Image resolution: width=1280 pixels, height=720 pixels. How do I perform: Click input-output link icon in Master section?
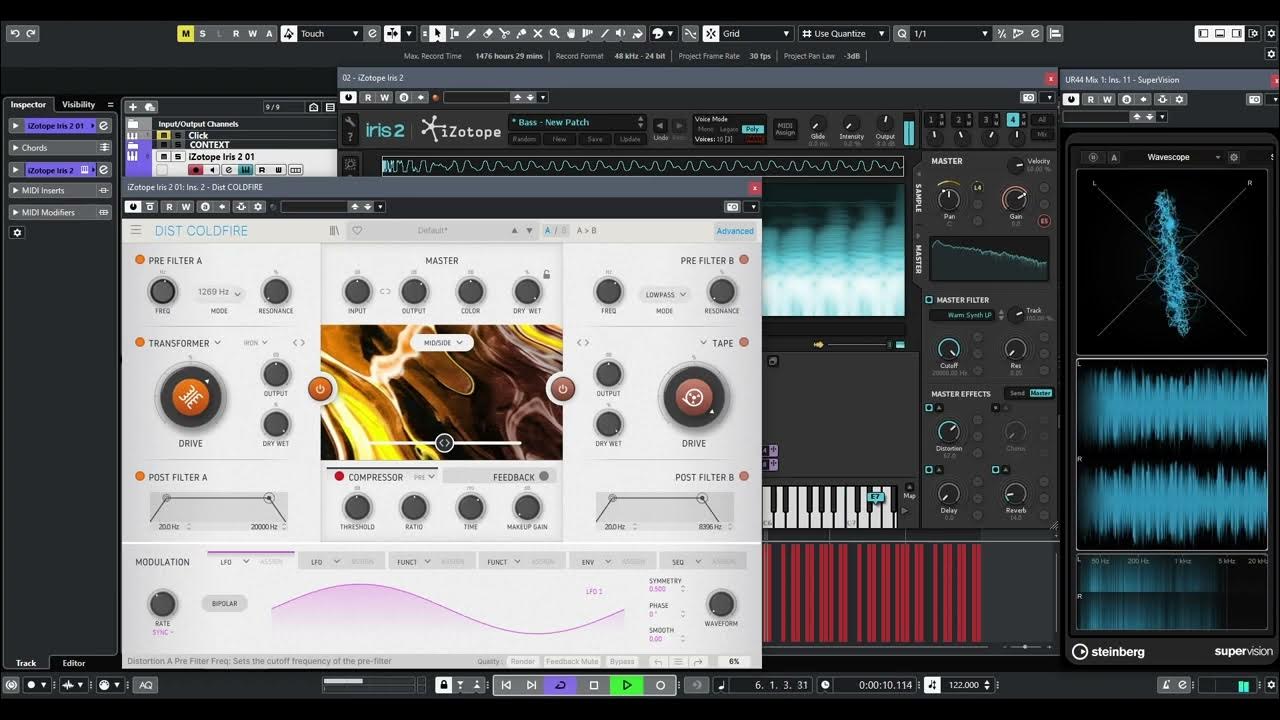385,292
